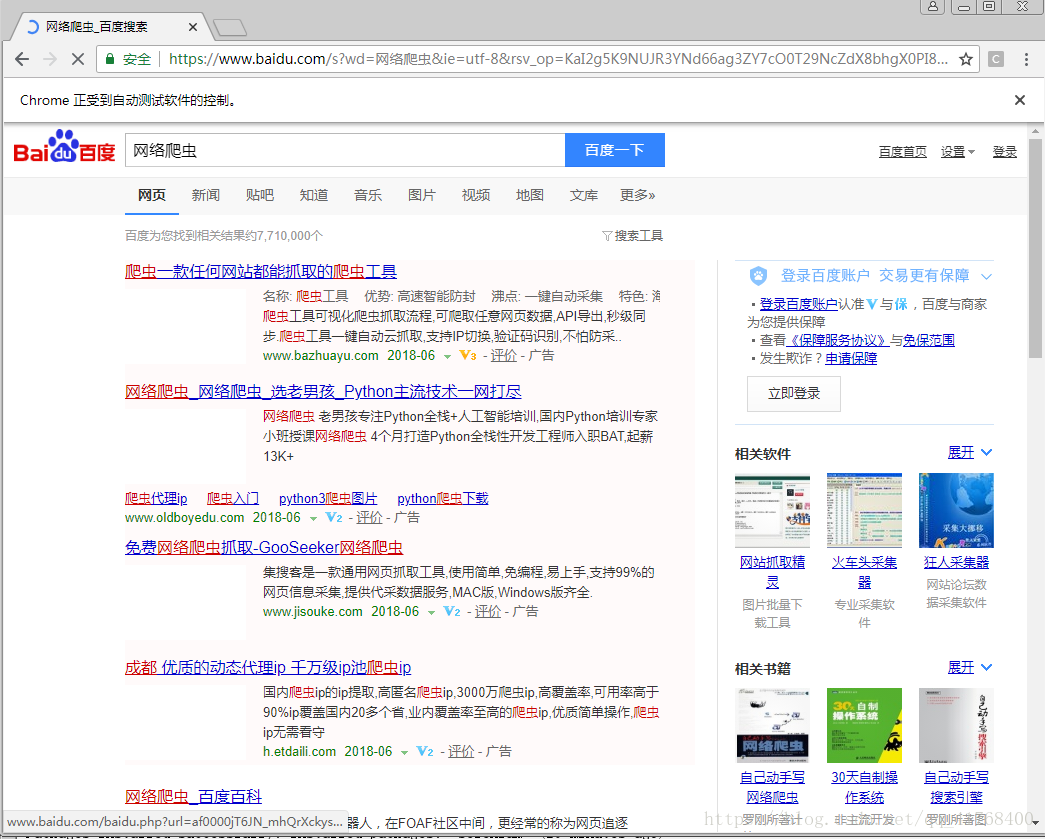Open Chrome three-dot menu
This screenshot has width=1045, height=839.
[x=1026, y=59]
